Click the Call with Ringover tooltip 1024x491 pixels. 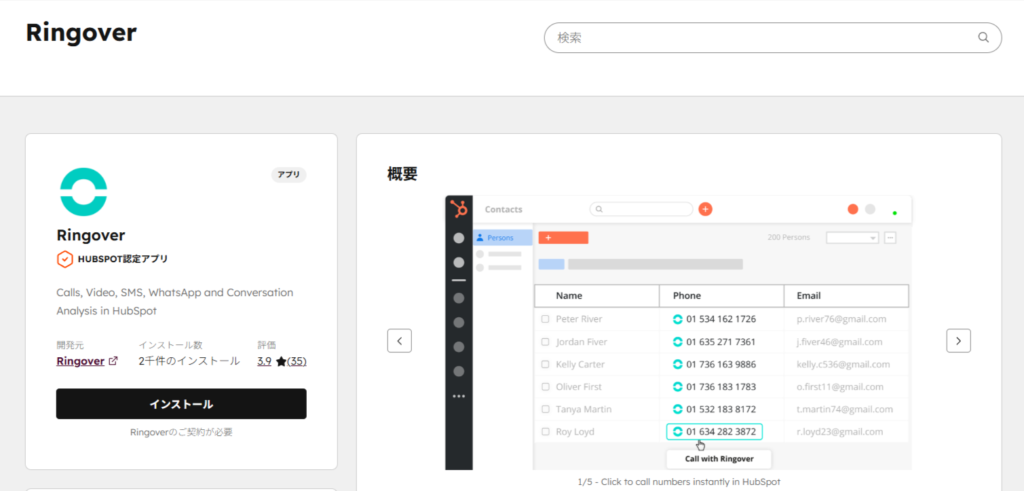pyautogui.click(x=719, y=459)
